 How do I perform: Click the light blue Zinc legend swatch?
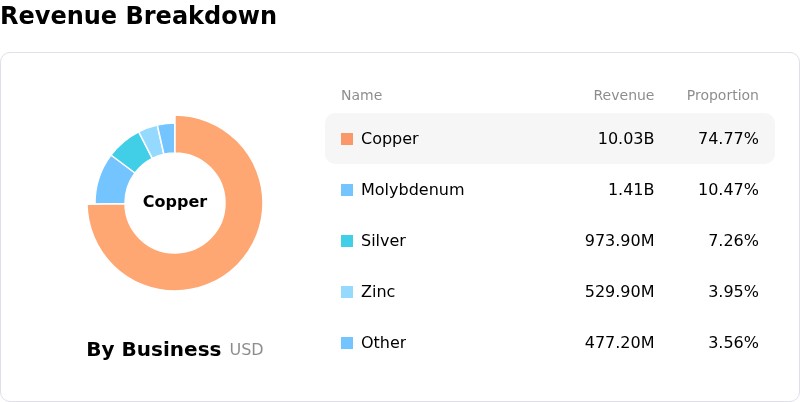(347, 292)
